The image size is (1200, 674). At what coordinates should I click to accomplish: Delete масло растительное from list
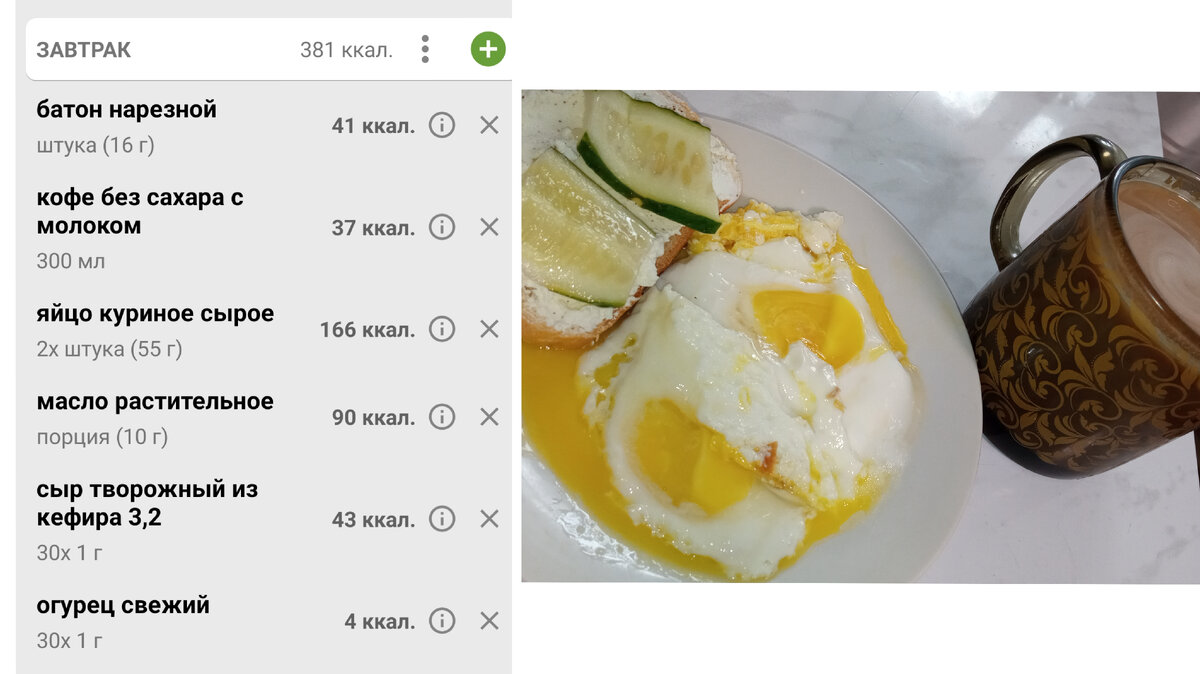(x=489, y=417)
